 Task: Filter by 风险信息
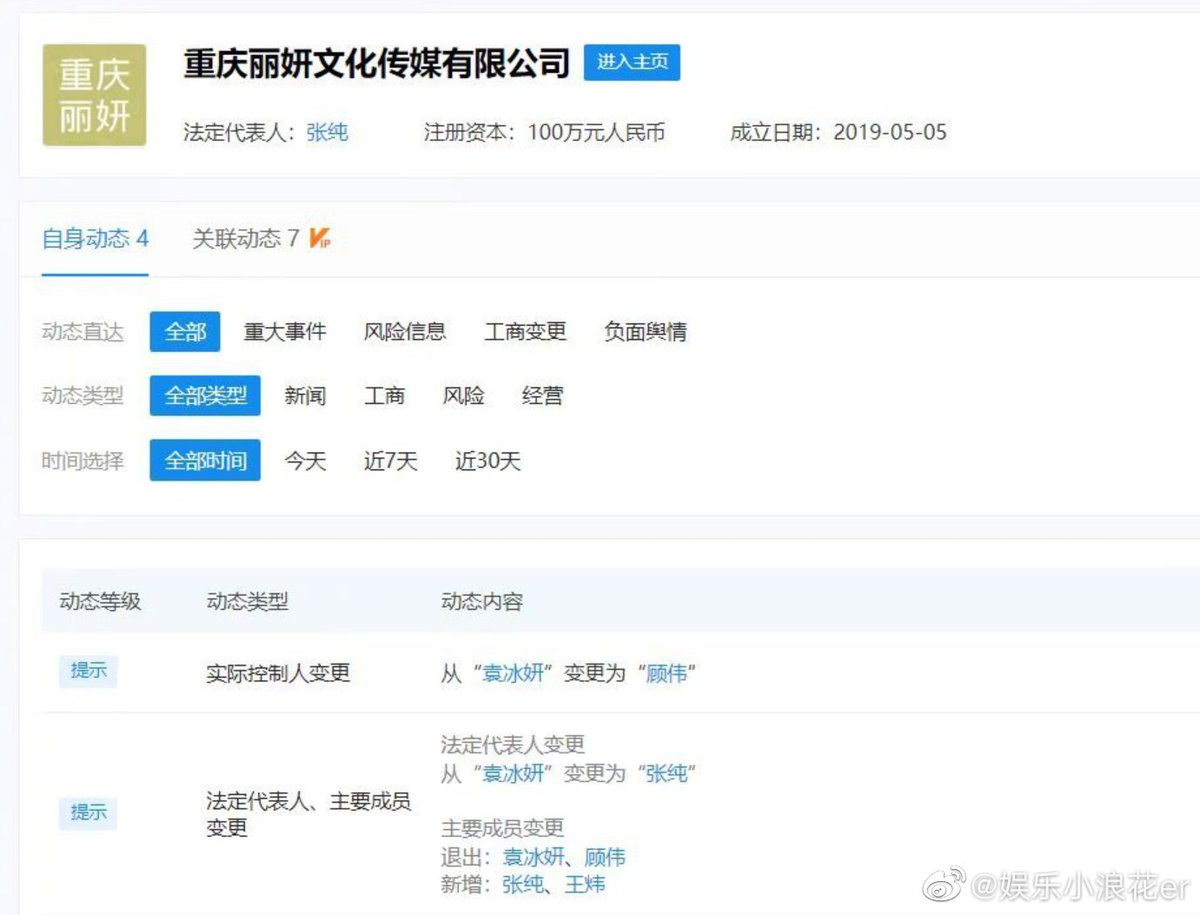[x=405, y=332]
